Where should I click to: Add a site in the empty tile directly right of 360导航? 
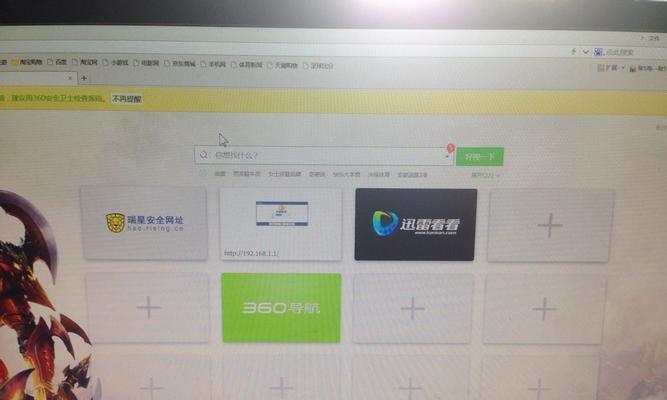[x=412, y=308]
